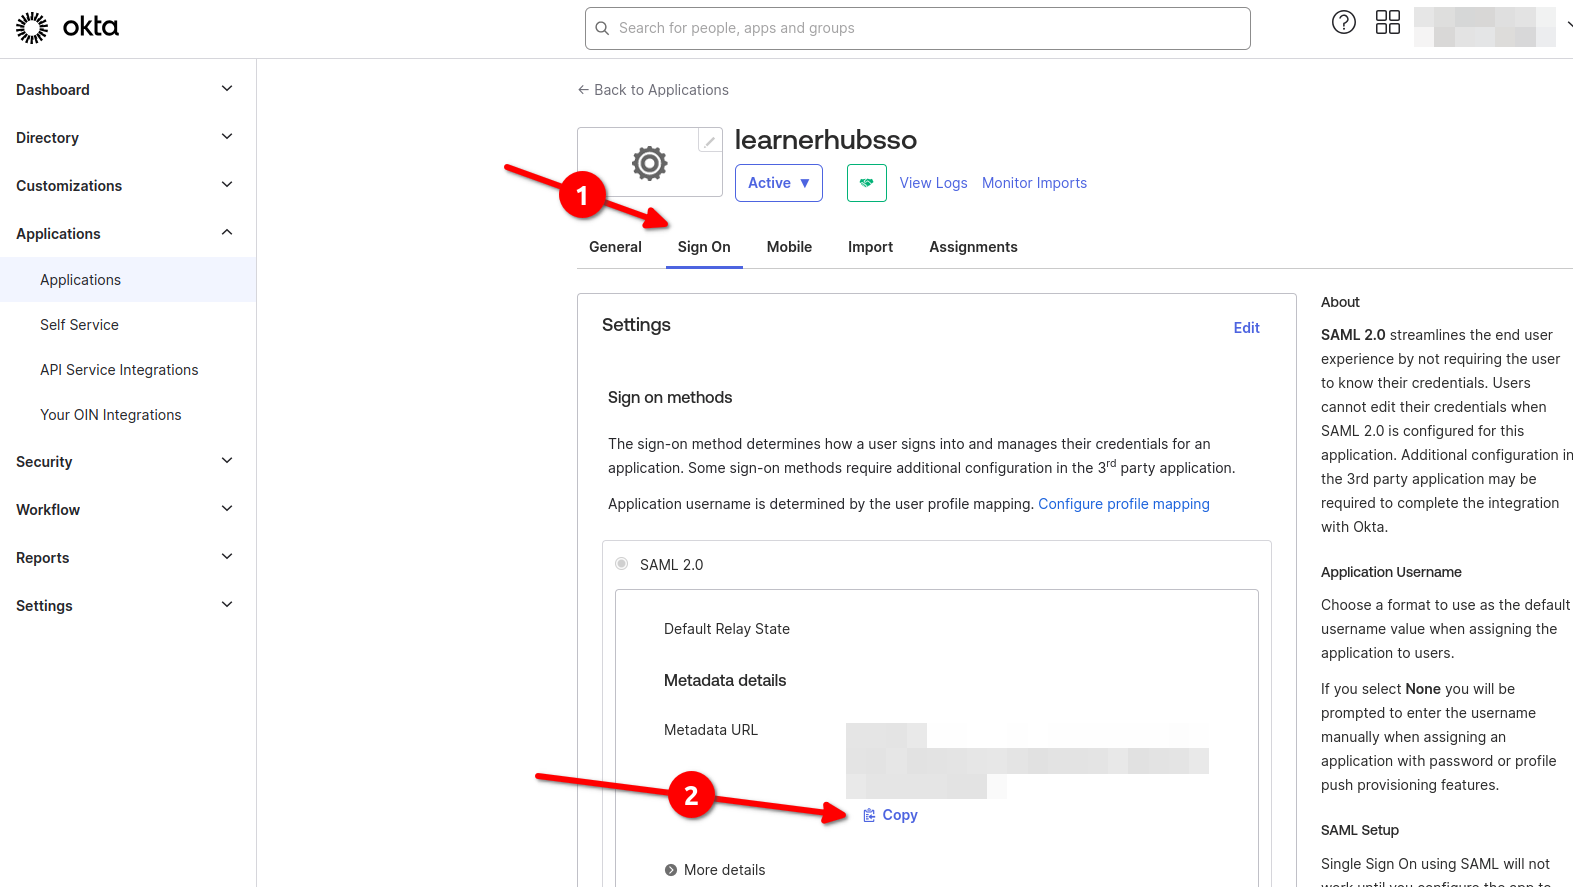This screenshot has width=1573, height=887.
Task: Click the green handshake icon button
Action: coord(866,183)
